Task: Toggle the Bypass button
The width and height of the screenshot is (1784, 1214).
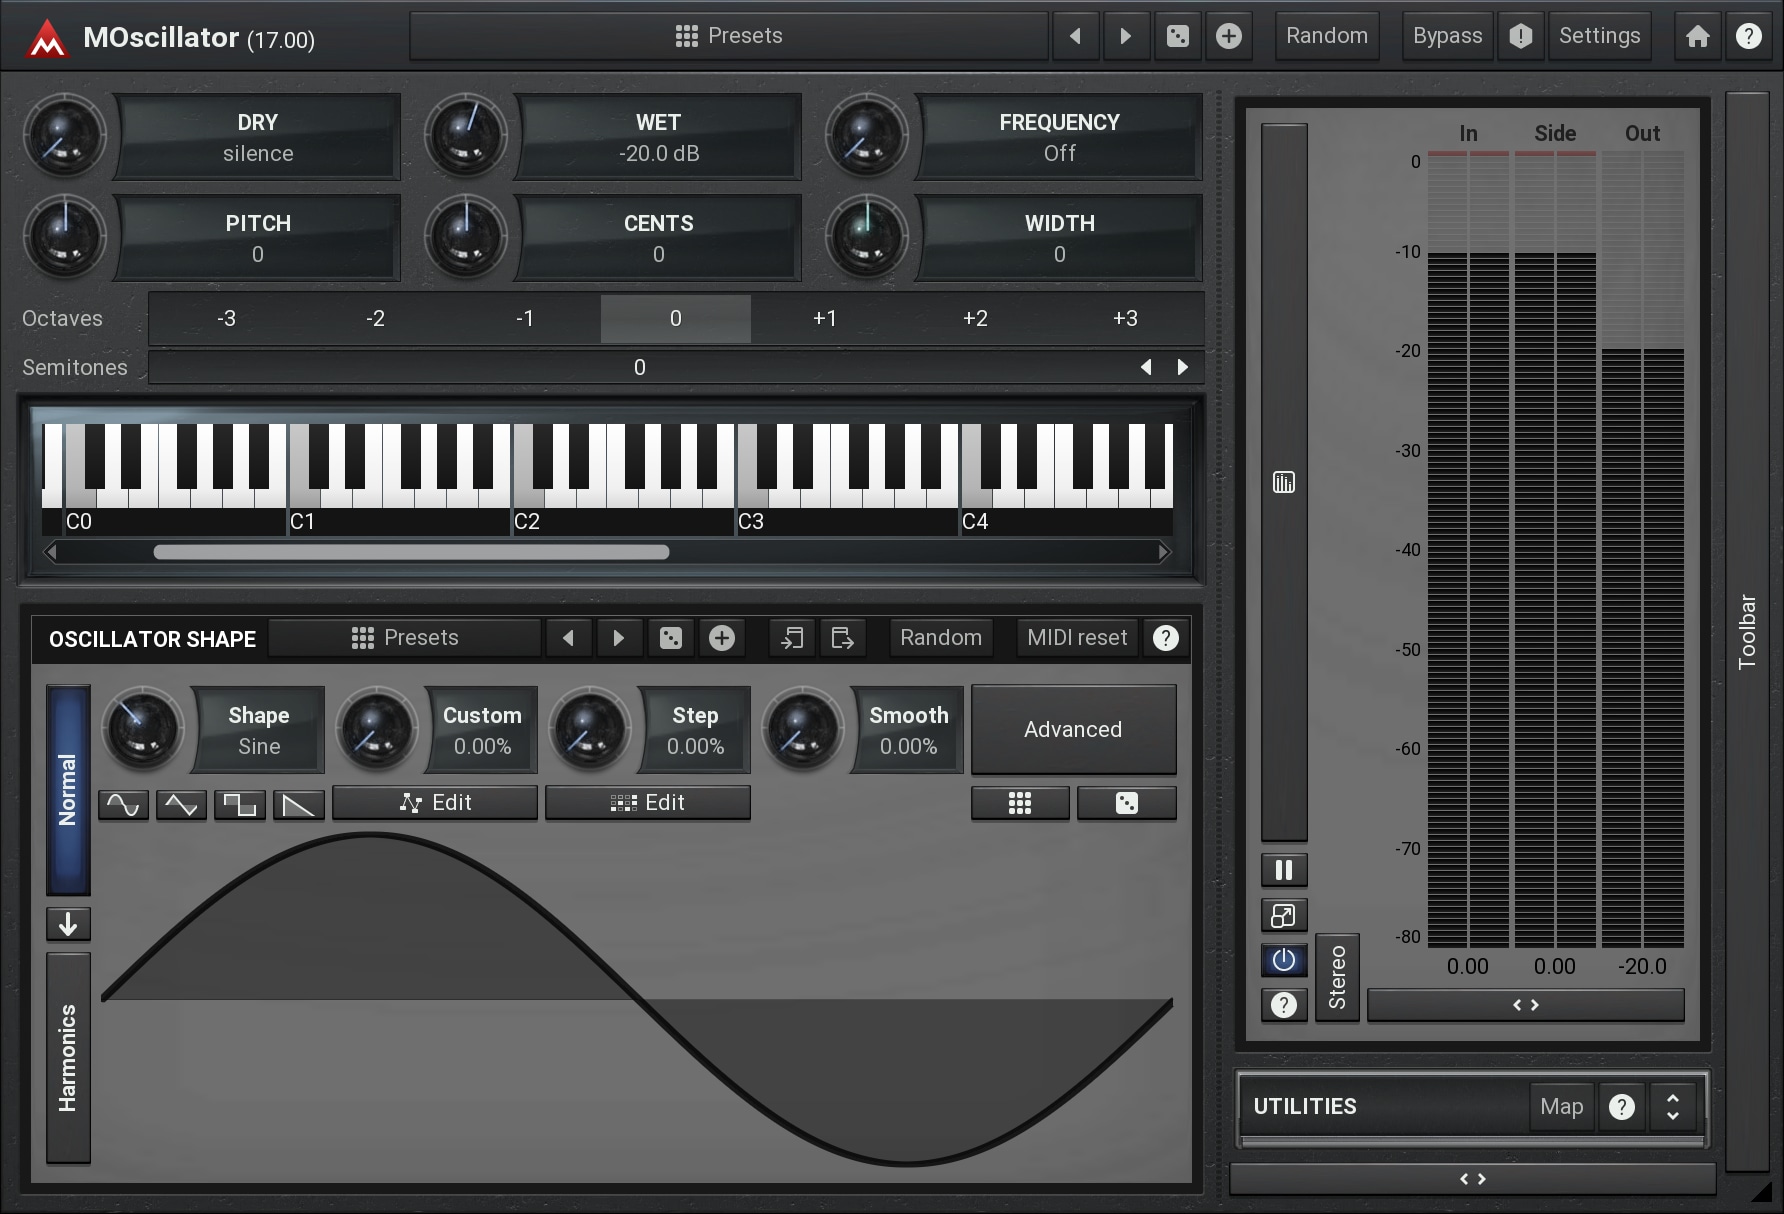Action: click(x=1447, y=36)
